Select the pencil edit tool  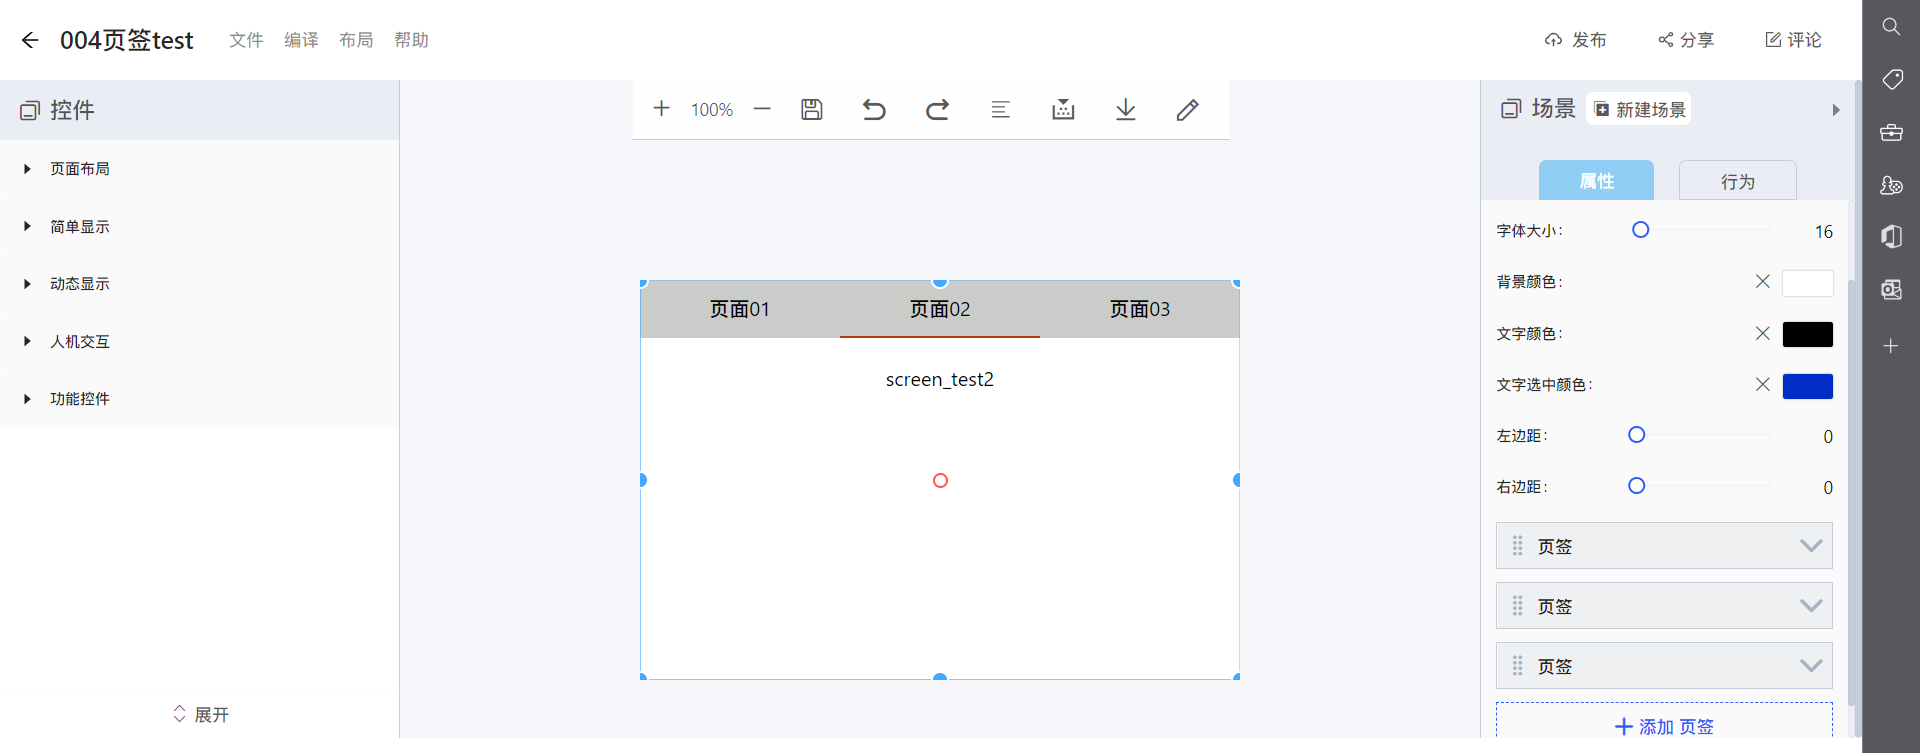coord(1187,109)
